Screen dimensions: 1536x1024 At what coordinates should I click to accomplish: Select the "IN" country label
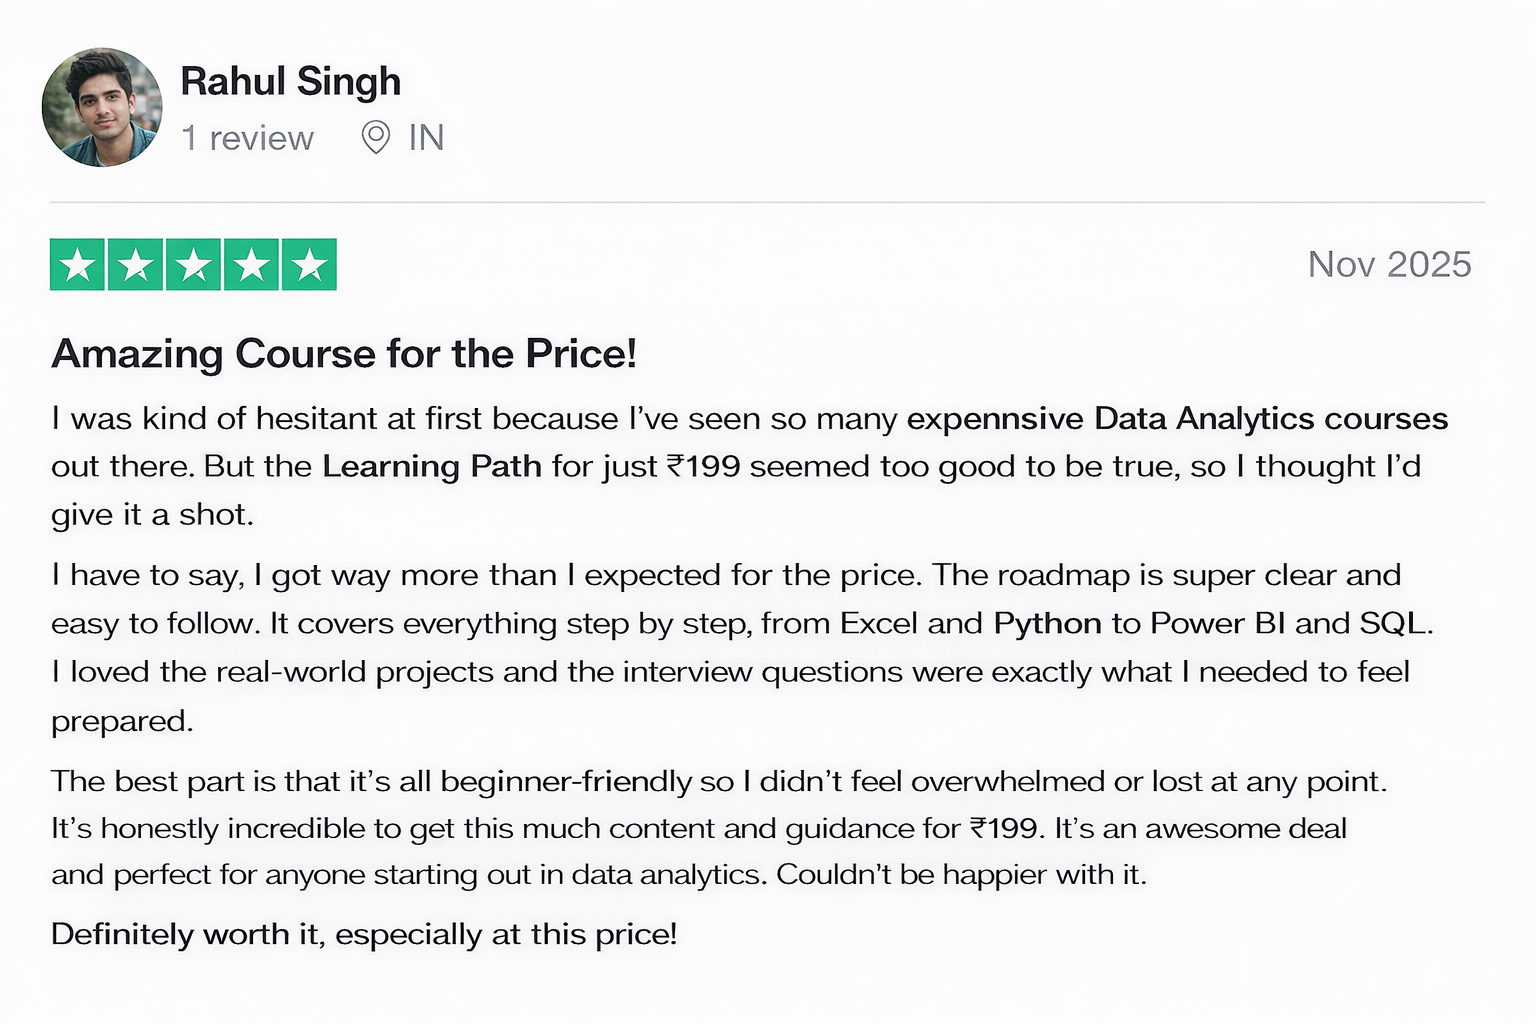(426, 138)
